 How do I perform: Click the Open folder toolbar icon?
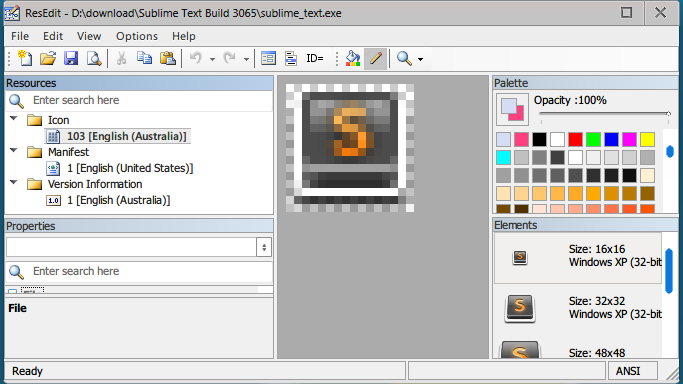tap(48, 58)
